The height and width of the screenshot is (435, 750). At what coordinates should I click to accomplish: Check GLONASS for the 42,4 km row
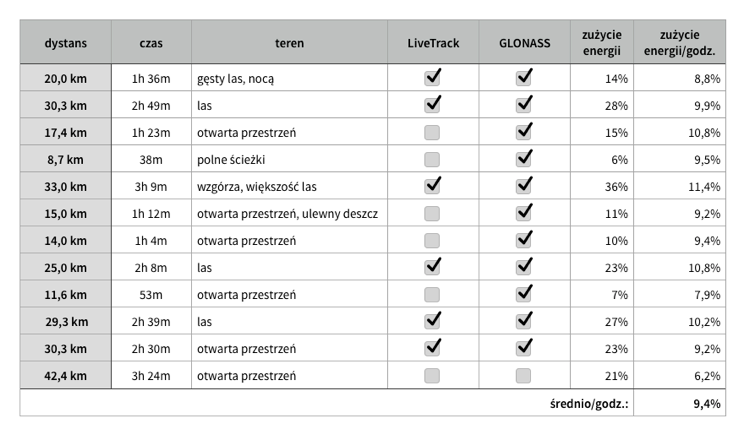click(x=523, y=376)
